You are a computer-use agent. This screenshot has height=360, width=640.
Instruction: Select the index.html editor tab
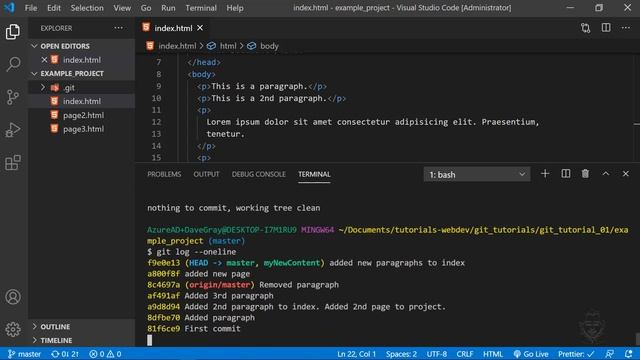[x=173, y=28]
